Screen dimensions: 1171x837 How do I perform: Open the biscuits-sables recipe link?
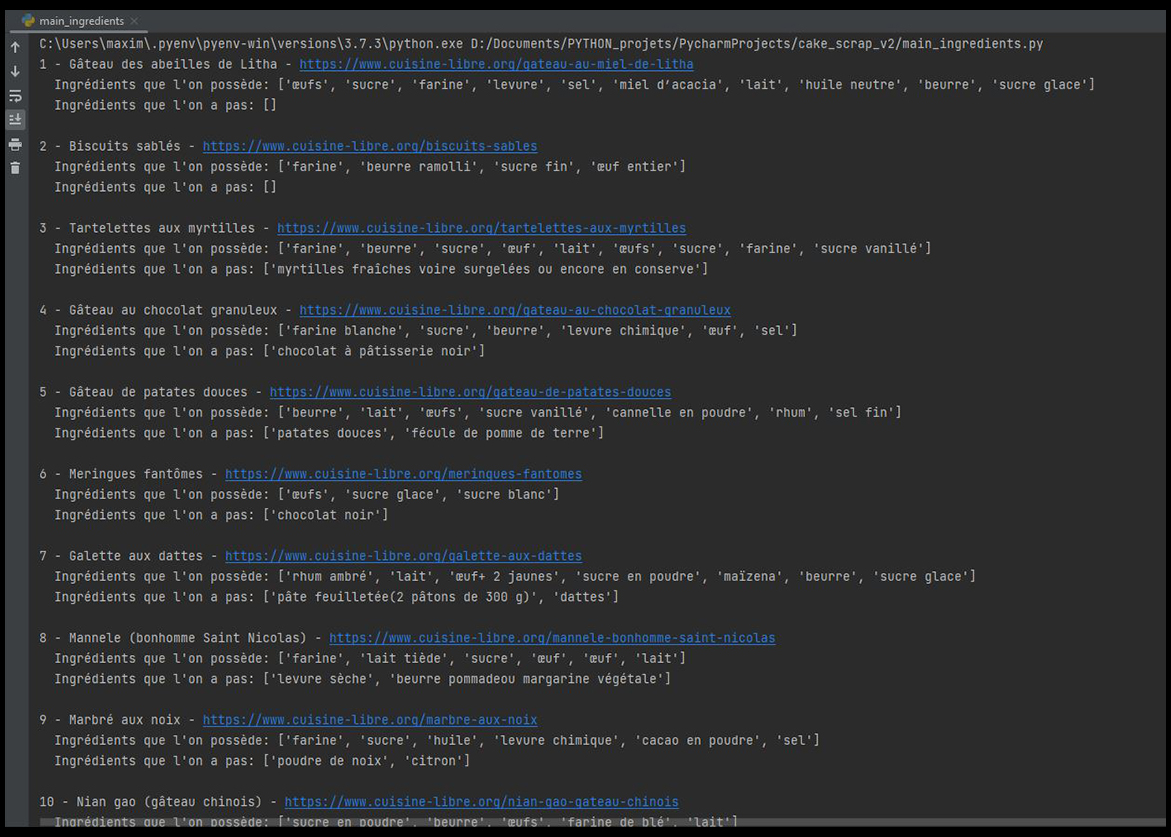369,146
